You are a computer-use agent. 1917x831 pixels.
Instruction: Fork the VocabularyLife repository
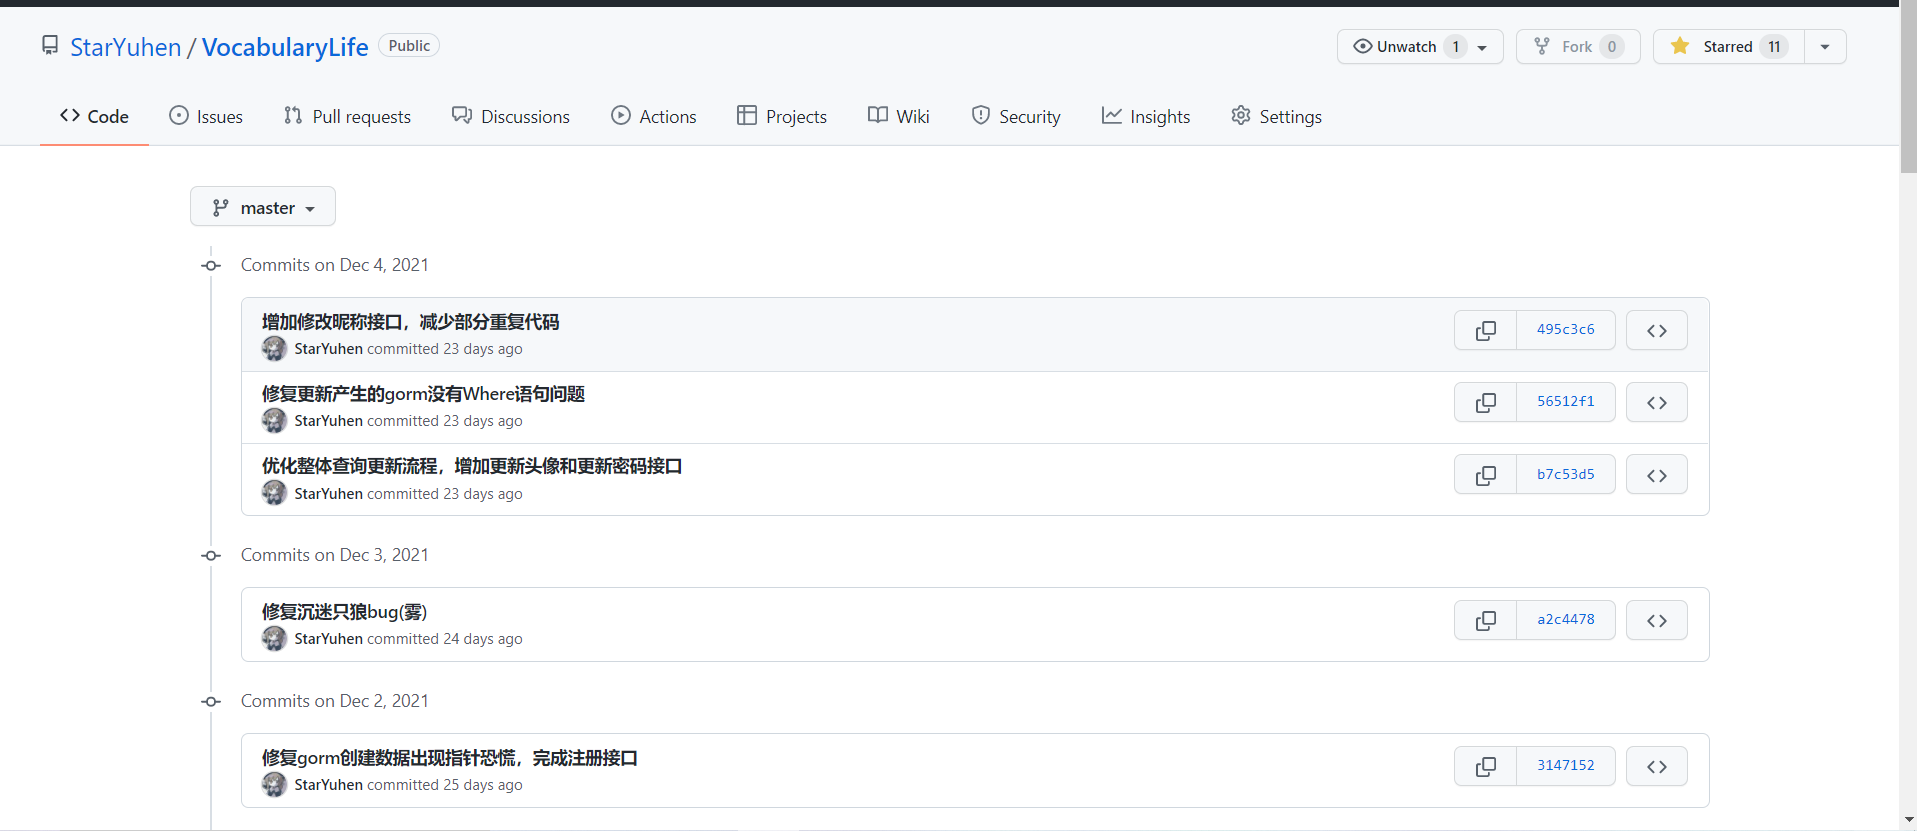click(1578, 47)
